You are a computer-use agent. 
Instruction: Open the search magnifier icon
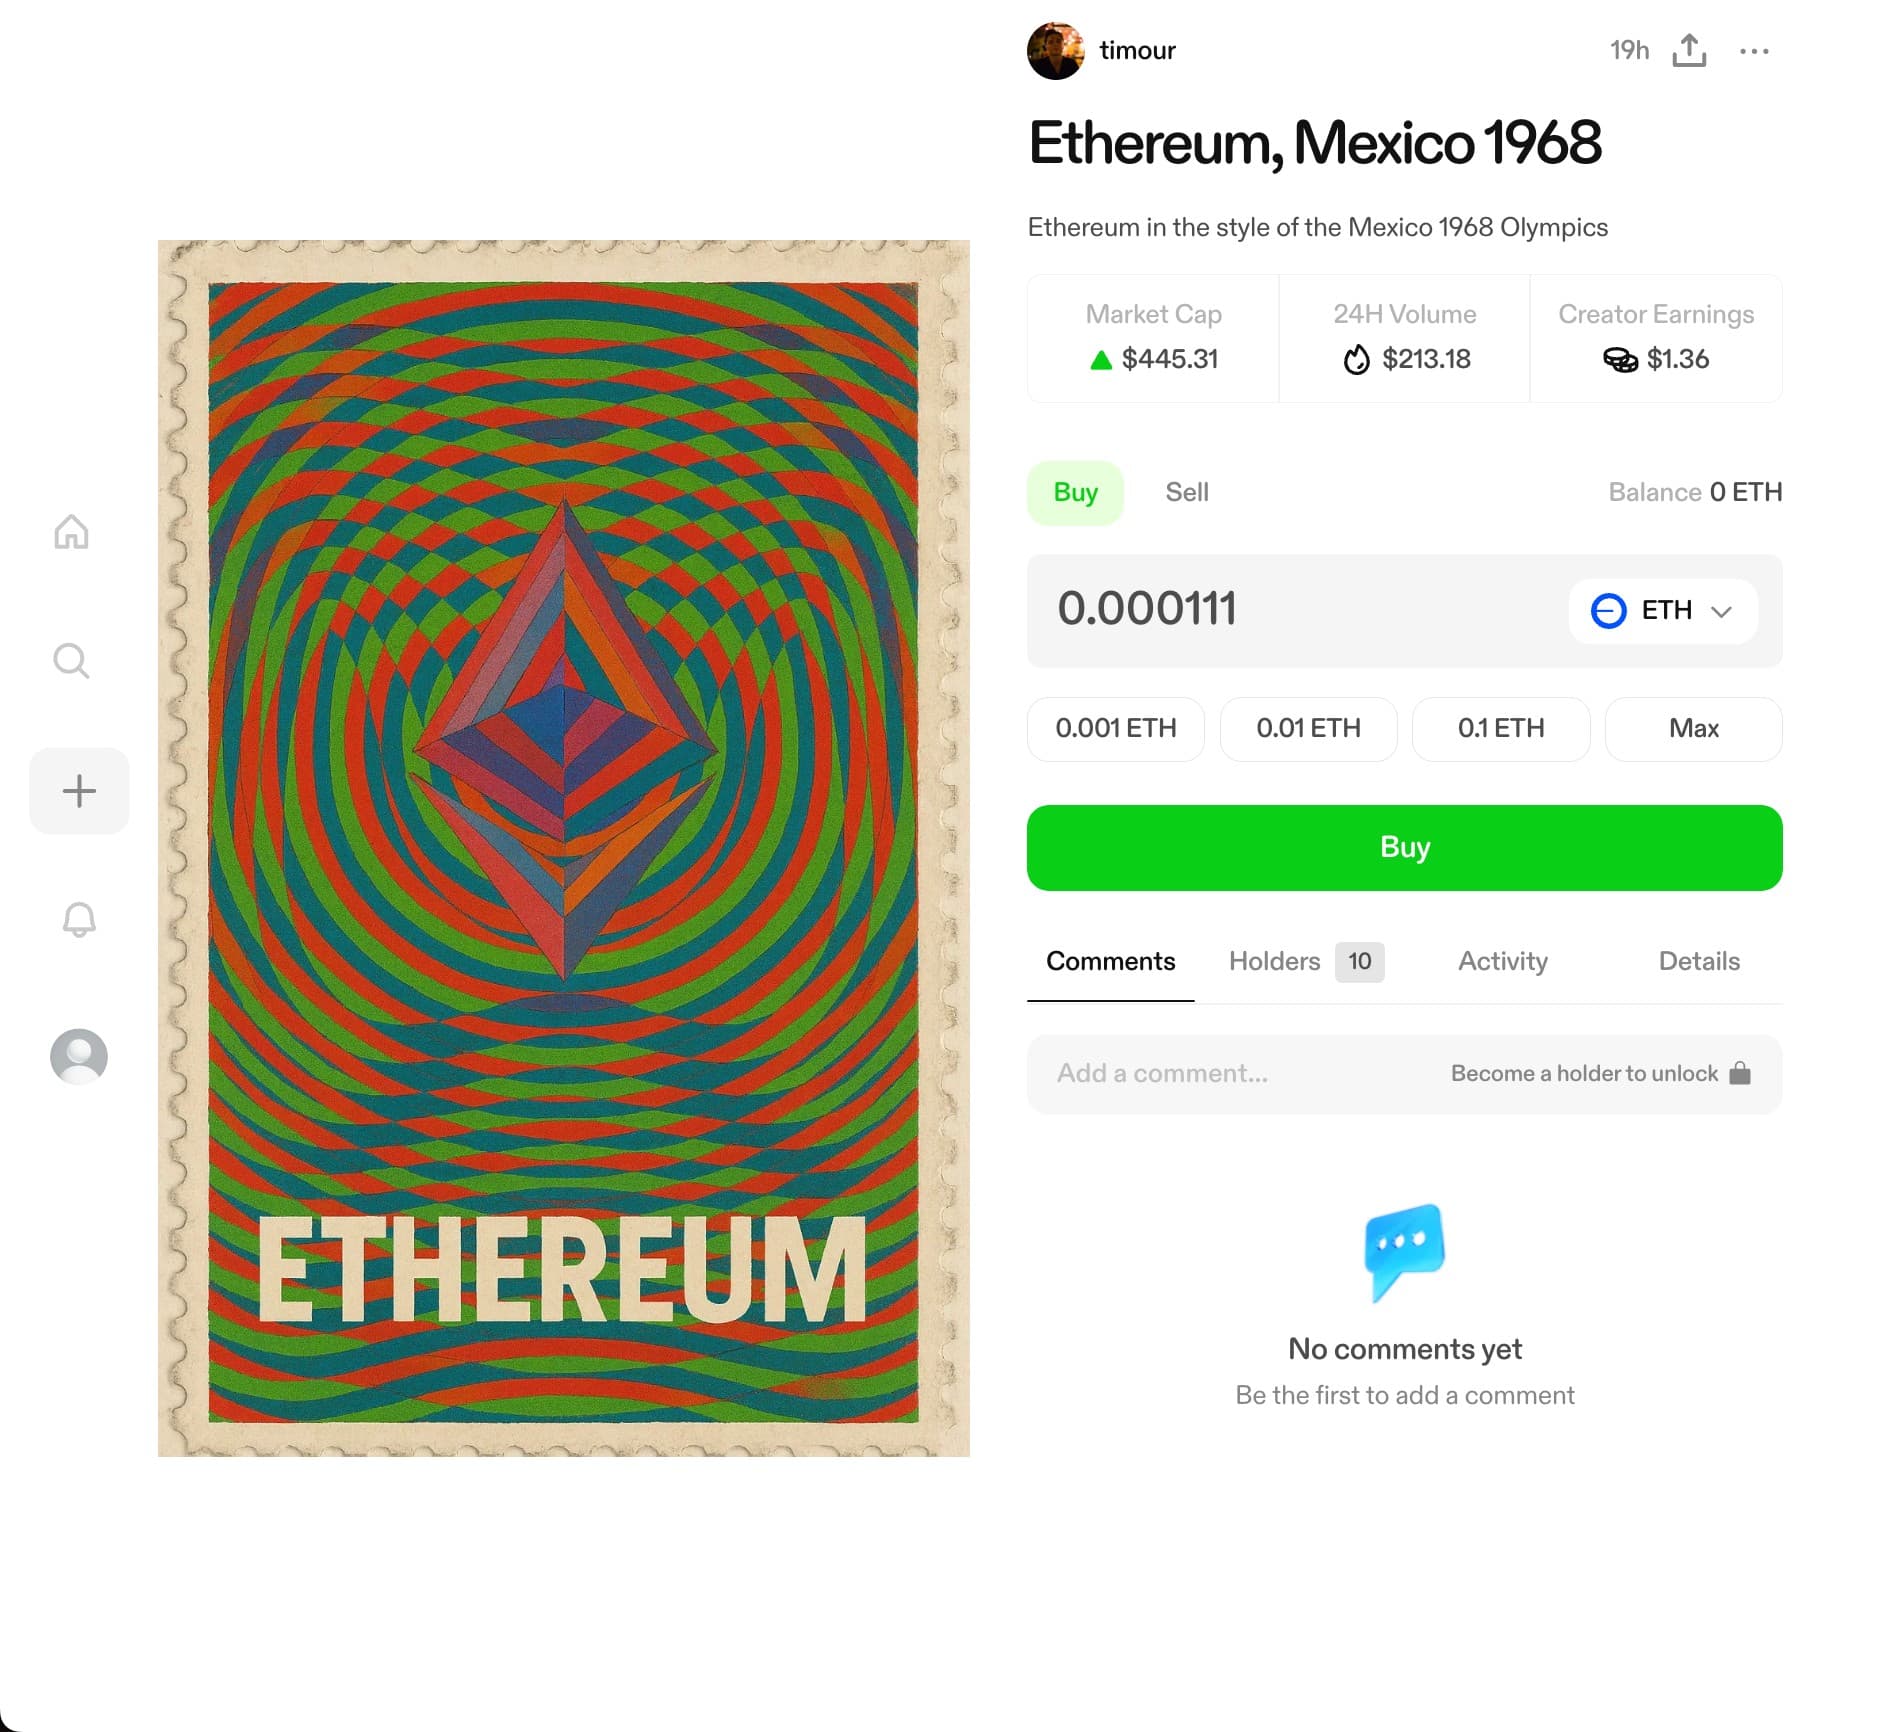click(71, 660)
